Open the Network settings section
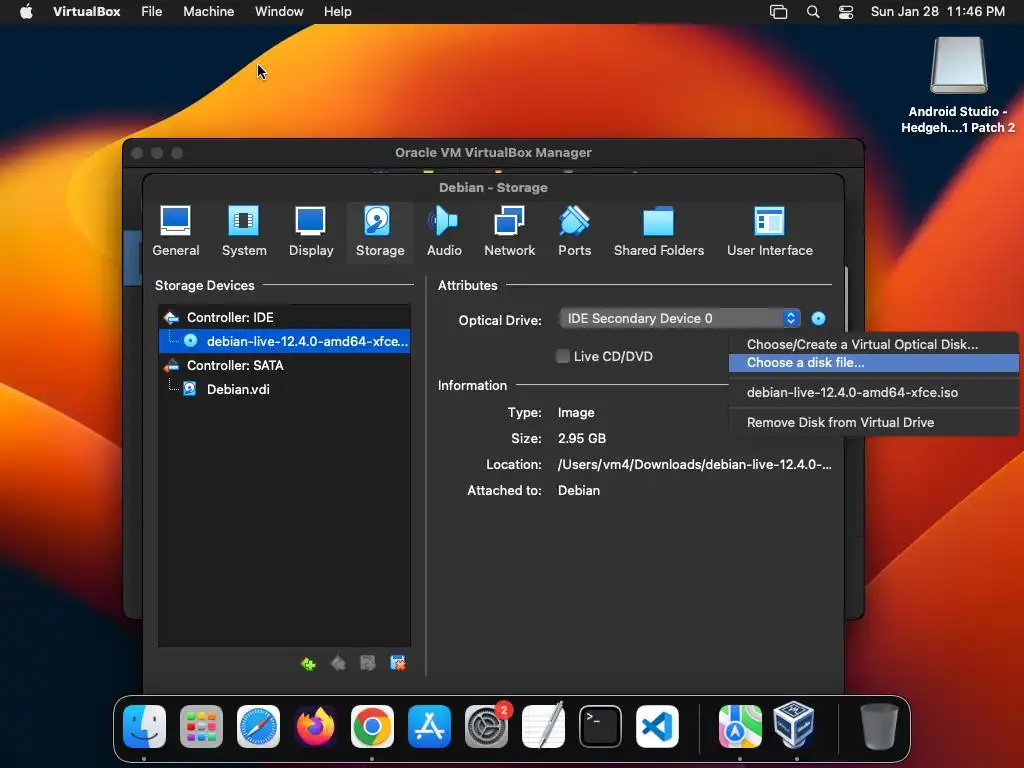1024x768 pixels. (x=509, y=231)
